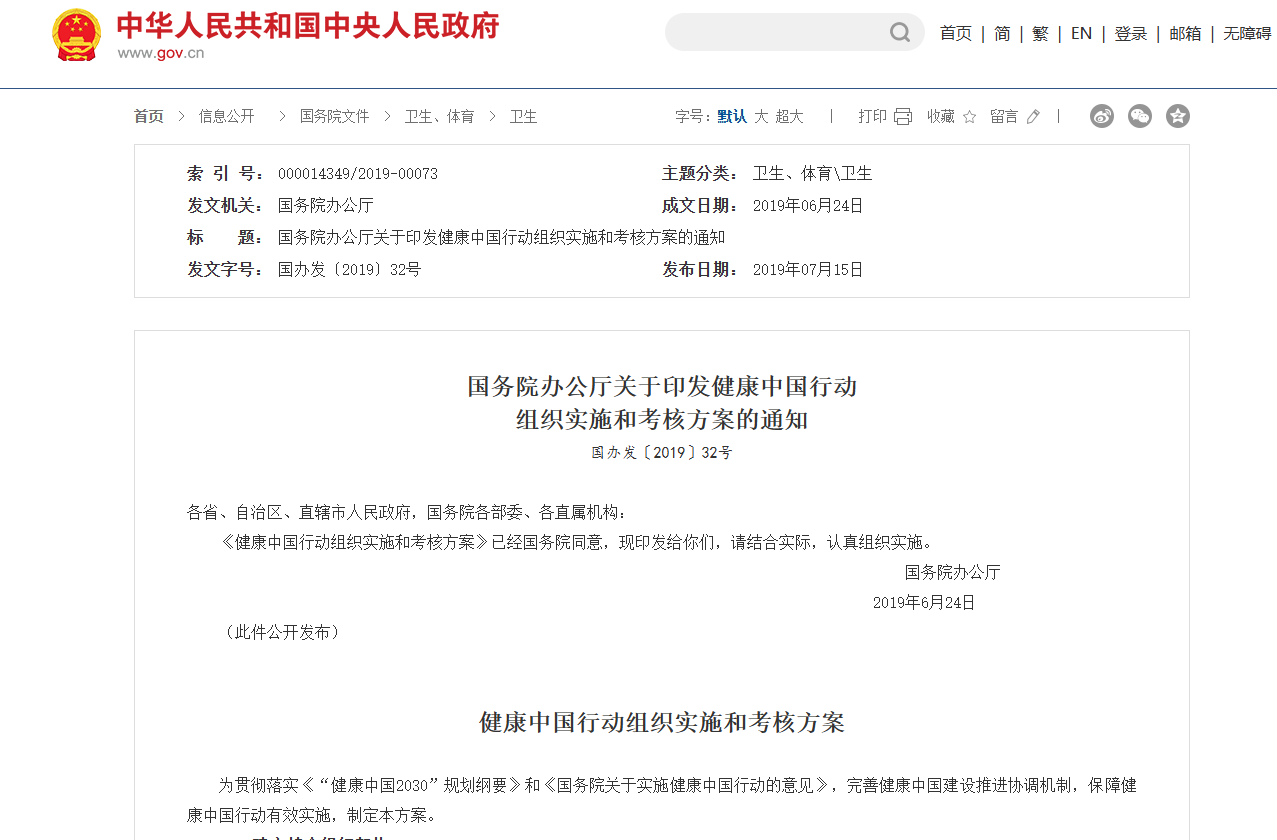Screen dimensions: 1277x840
Task: Open 信息公开 breadcrumb section
Action: [x=226, y=117]
